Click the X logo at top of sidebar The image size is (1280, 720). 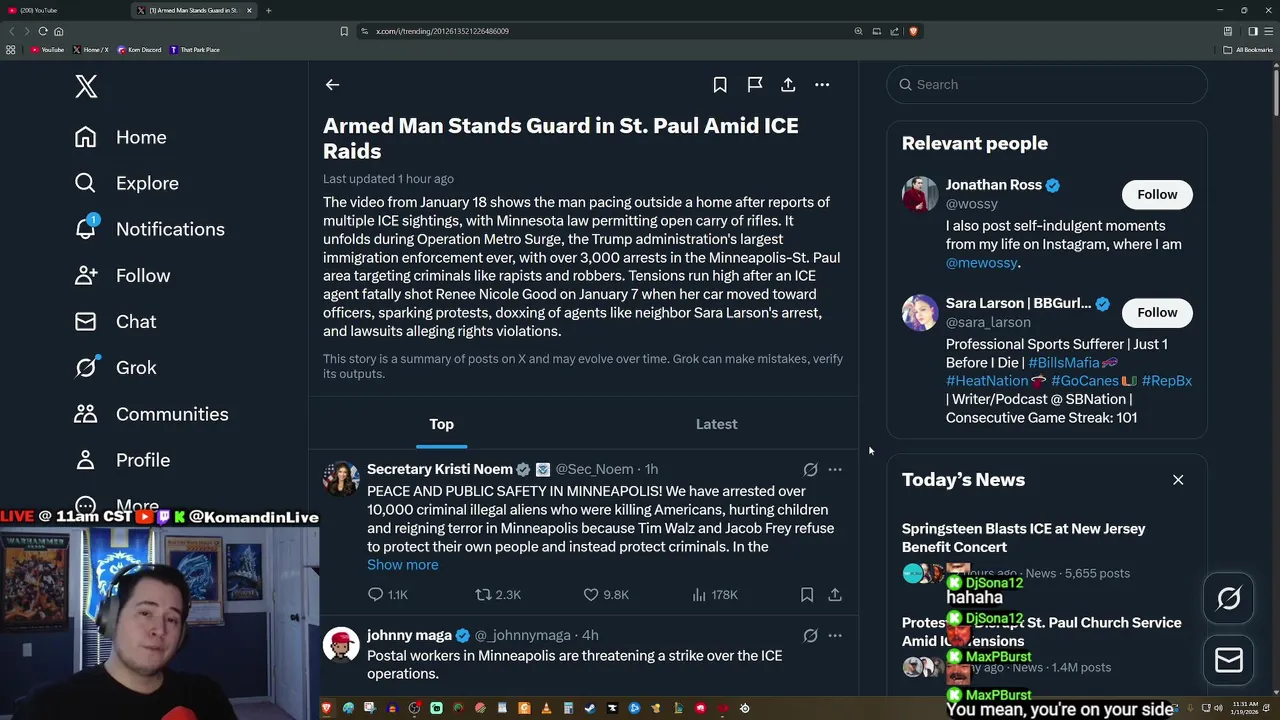(86, 86)
